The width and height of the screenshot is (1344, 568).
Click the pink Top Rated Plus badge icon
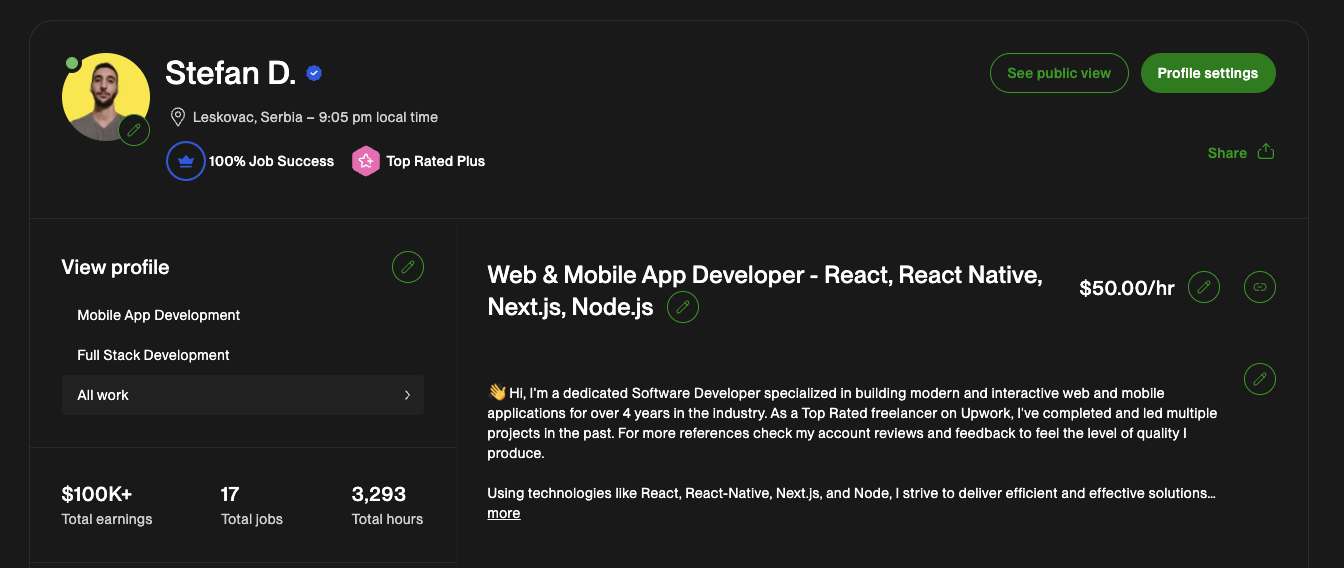point(366,161)
